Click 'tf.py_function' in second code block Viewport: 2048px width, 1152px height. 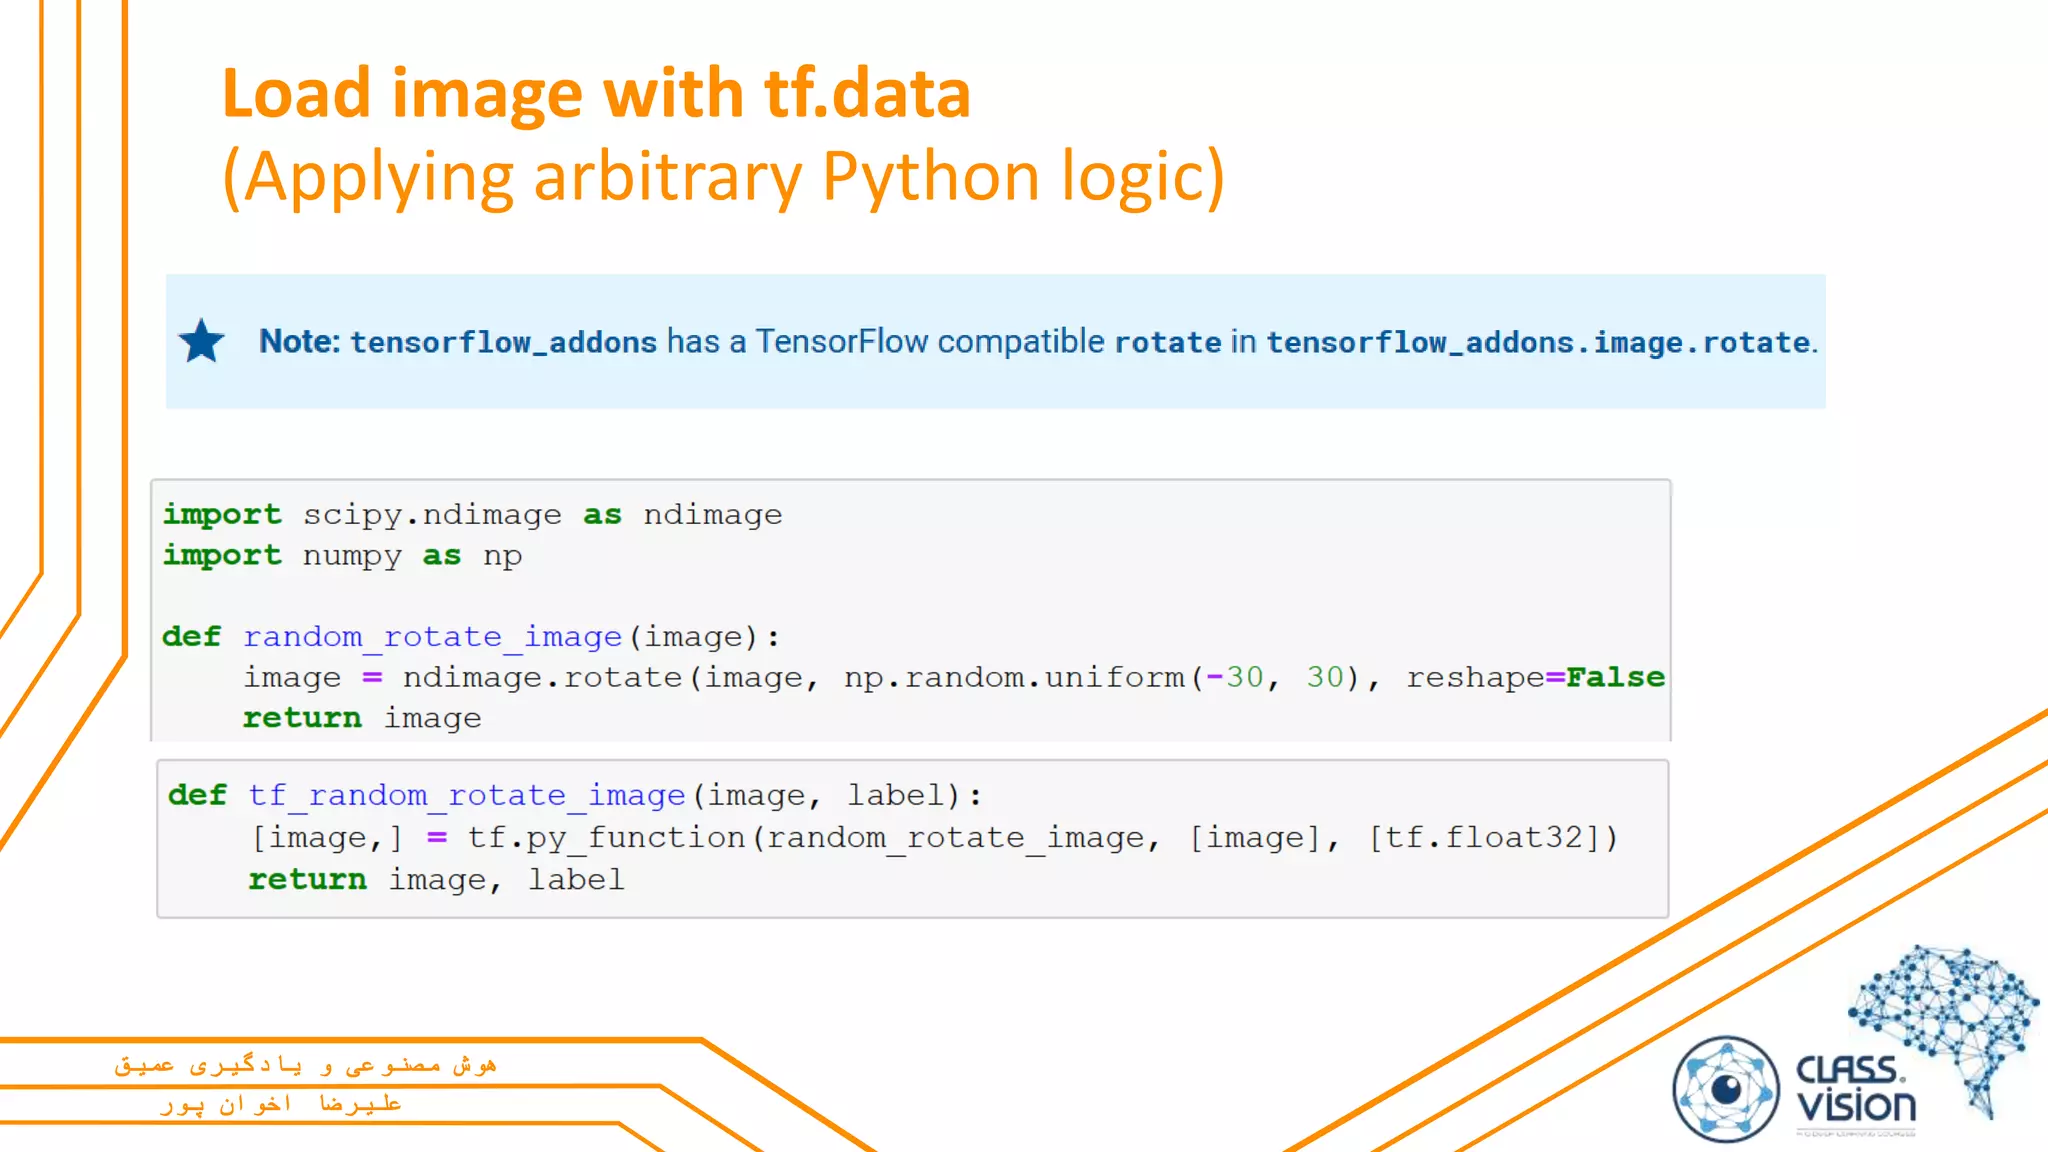coord(606,838)
